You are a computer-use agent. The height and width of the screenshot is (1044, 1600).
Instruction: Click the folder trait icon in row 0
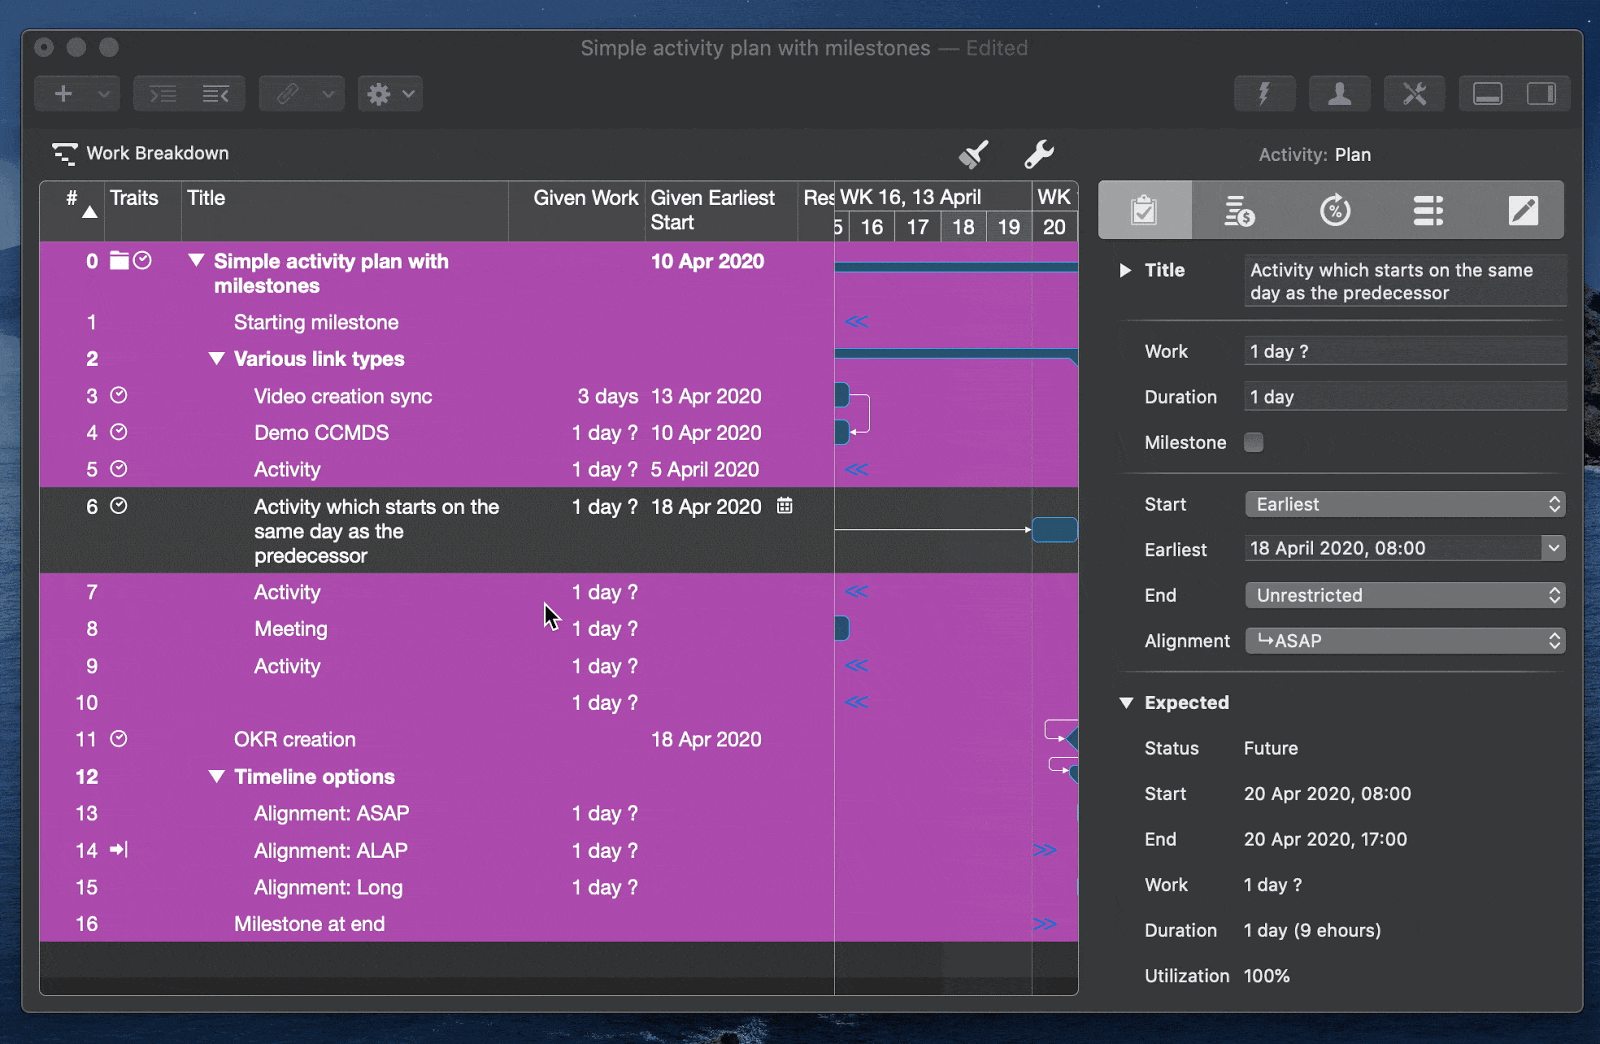pos(119,261)
